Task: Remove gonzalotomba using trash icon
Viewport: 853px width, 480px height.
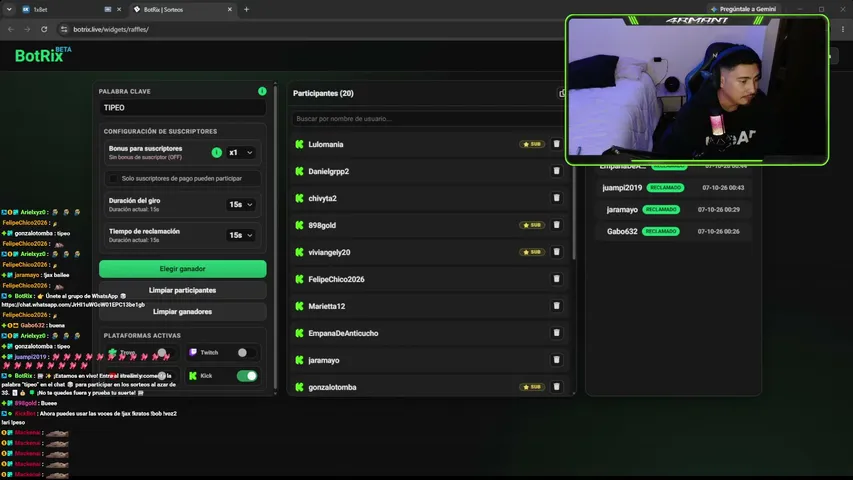Action: coord(556,387)
